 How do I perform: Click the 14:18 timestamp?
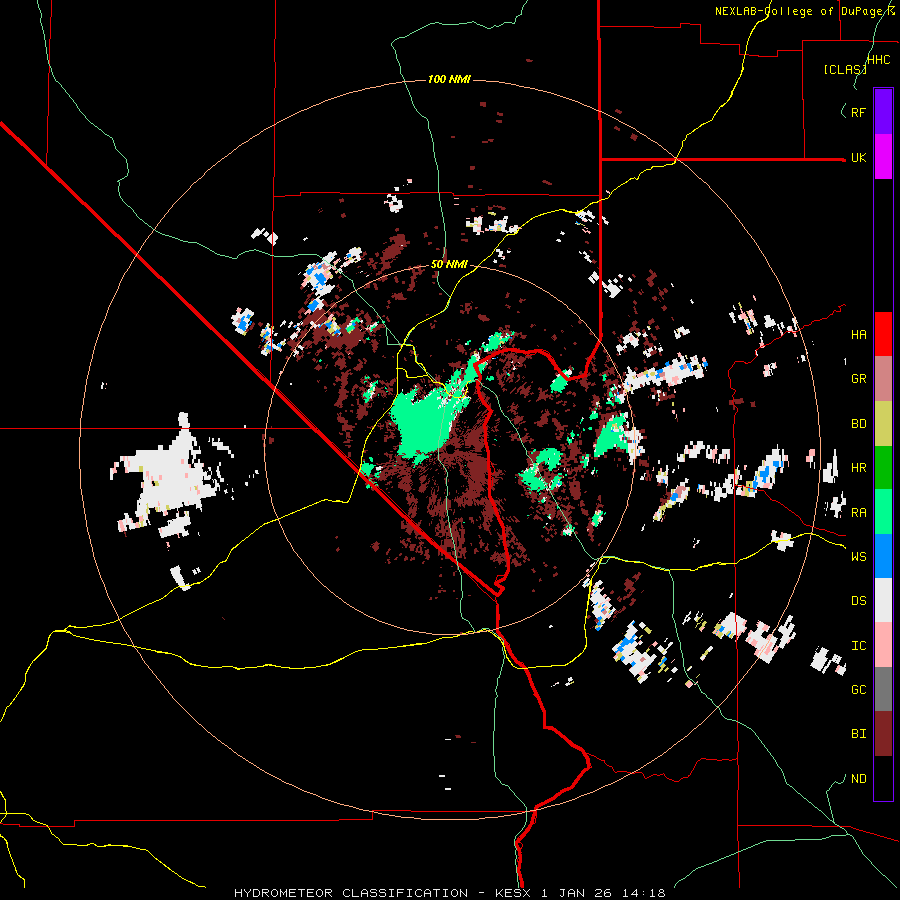646,893
